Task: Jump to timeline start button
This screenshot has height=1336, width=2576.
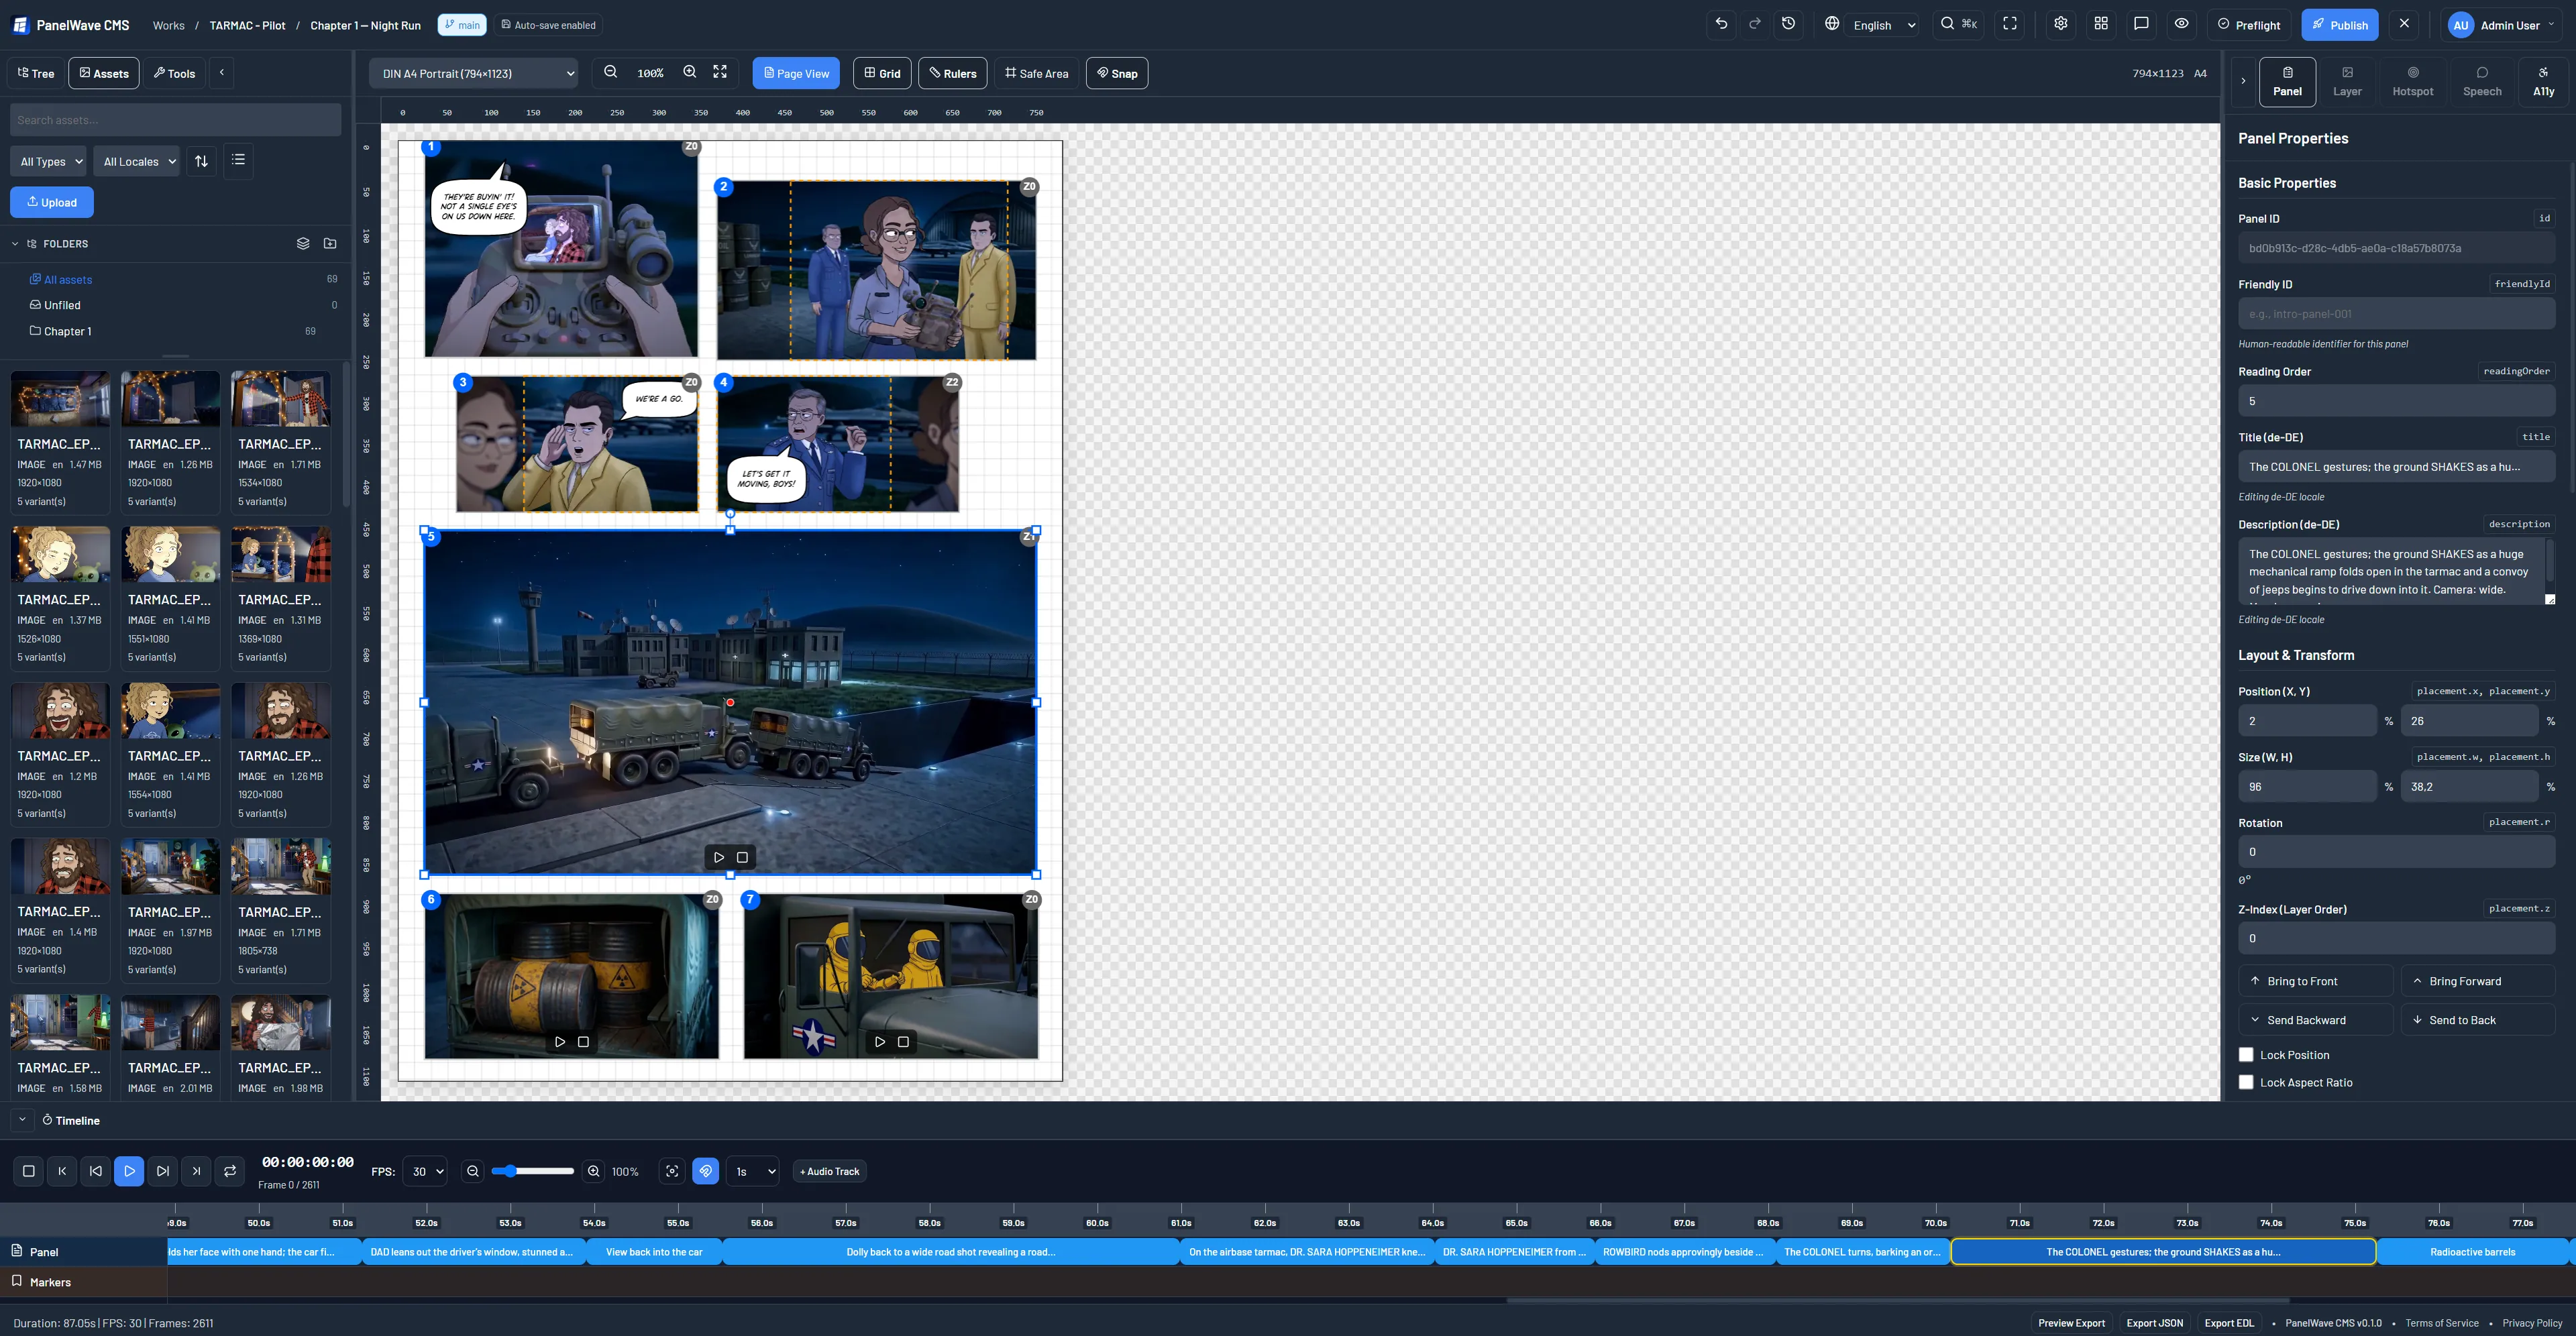Action: tap(62, 1171)
